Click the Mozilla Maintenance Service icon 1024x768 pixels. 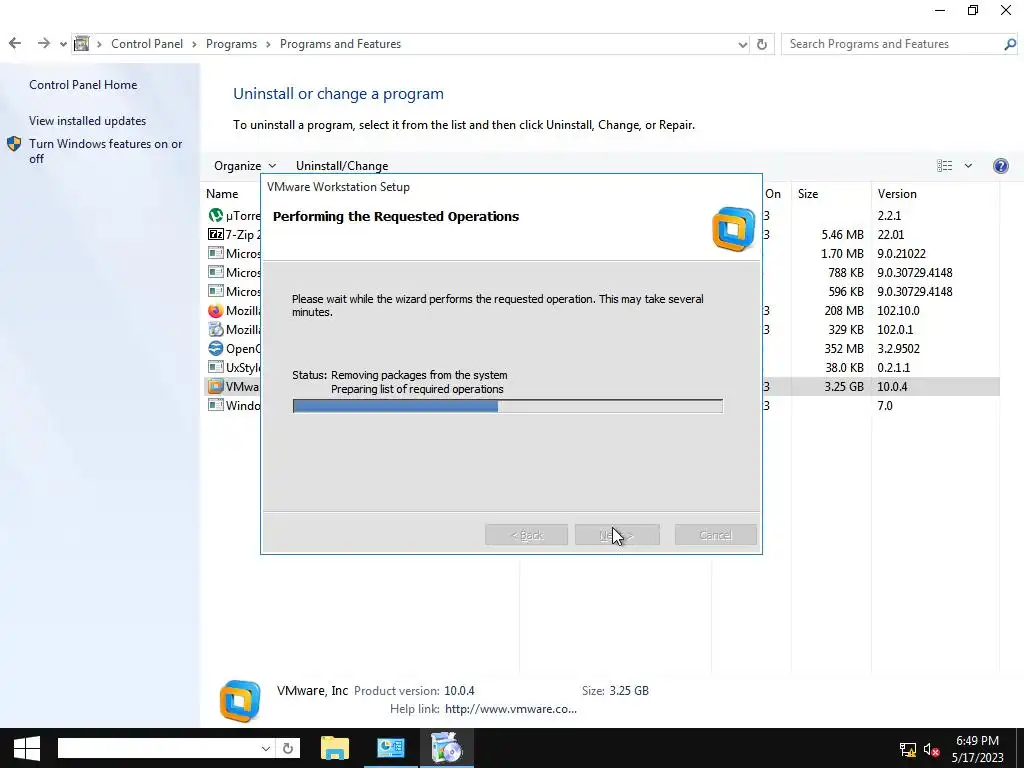pyautogui.click(x=216, y=329)
